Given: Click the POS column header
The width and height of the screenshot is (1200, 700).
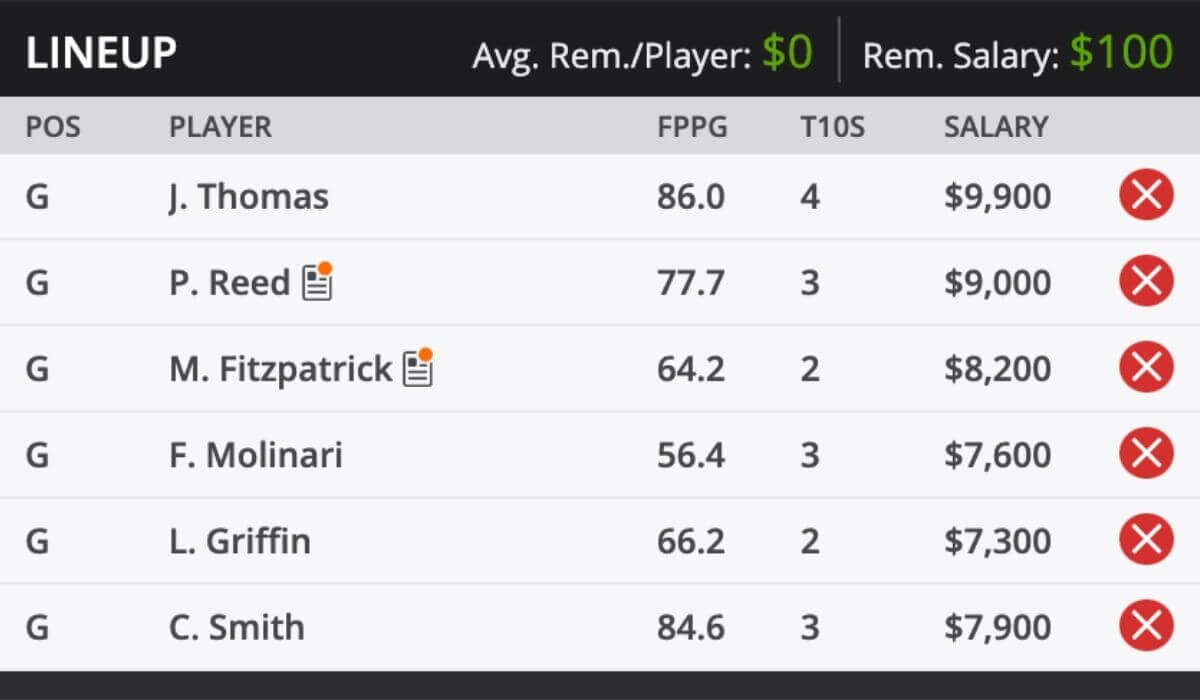Looking at the screenshot, I should [53, 127].
